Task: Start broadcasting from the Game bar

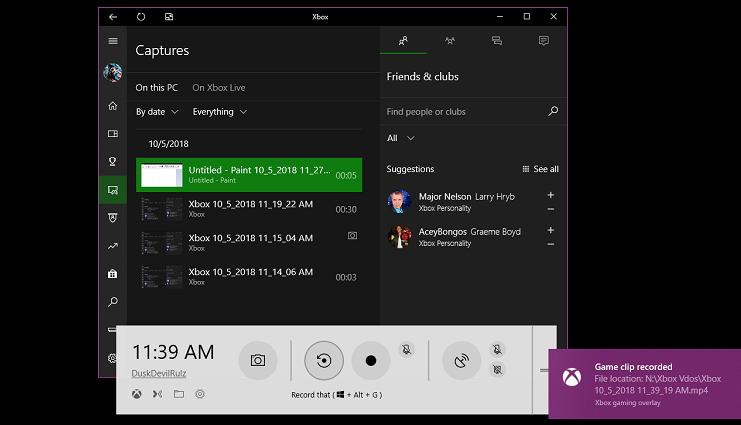Action: coord(462,361)
